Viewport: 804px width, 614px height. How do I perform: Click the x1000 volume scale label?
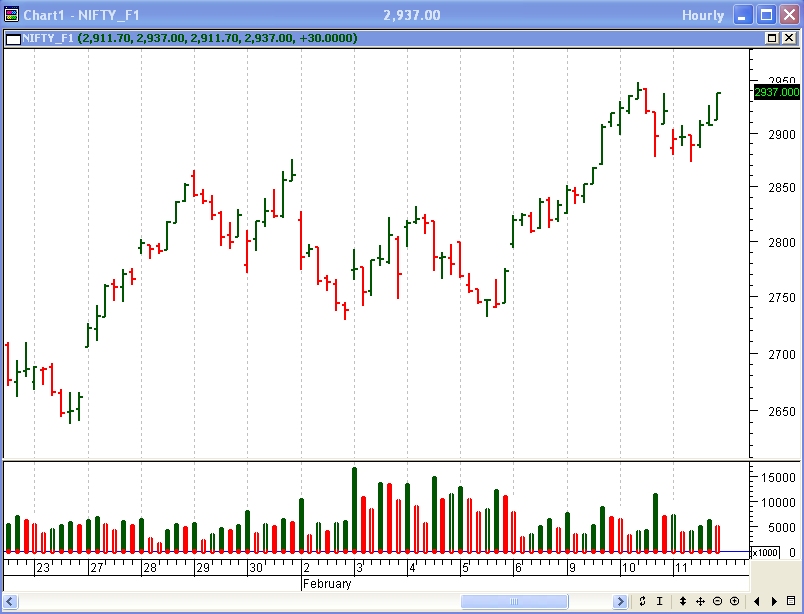765,552
